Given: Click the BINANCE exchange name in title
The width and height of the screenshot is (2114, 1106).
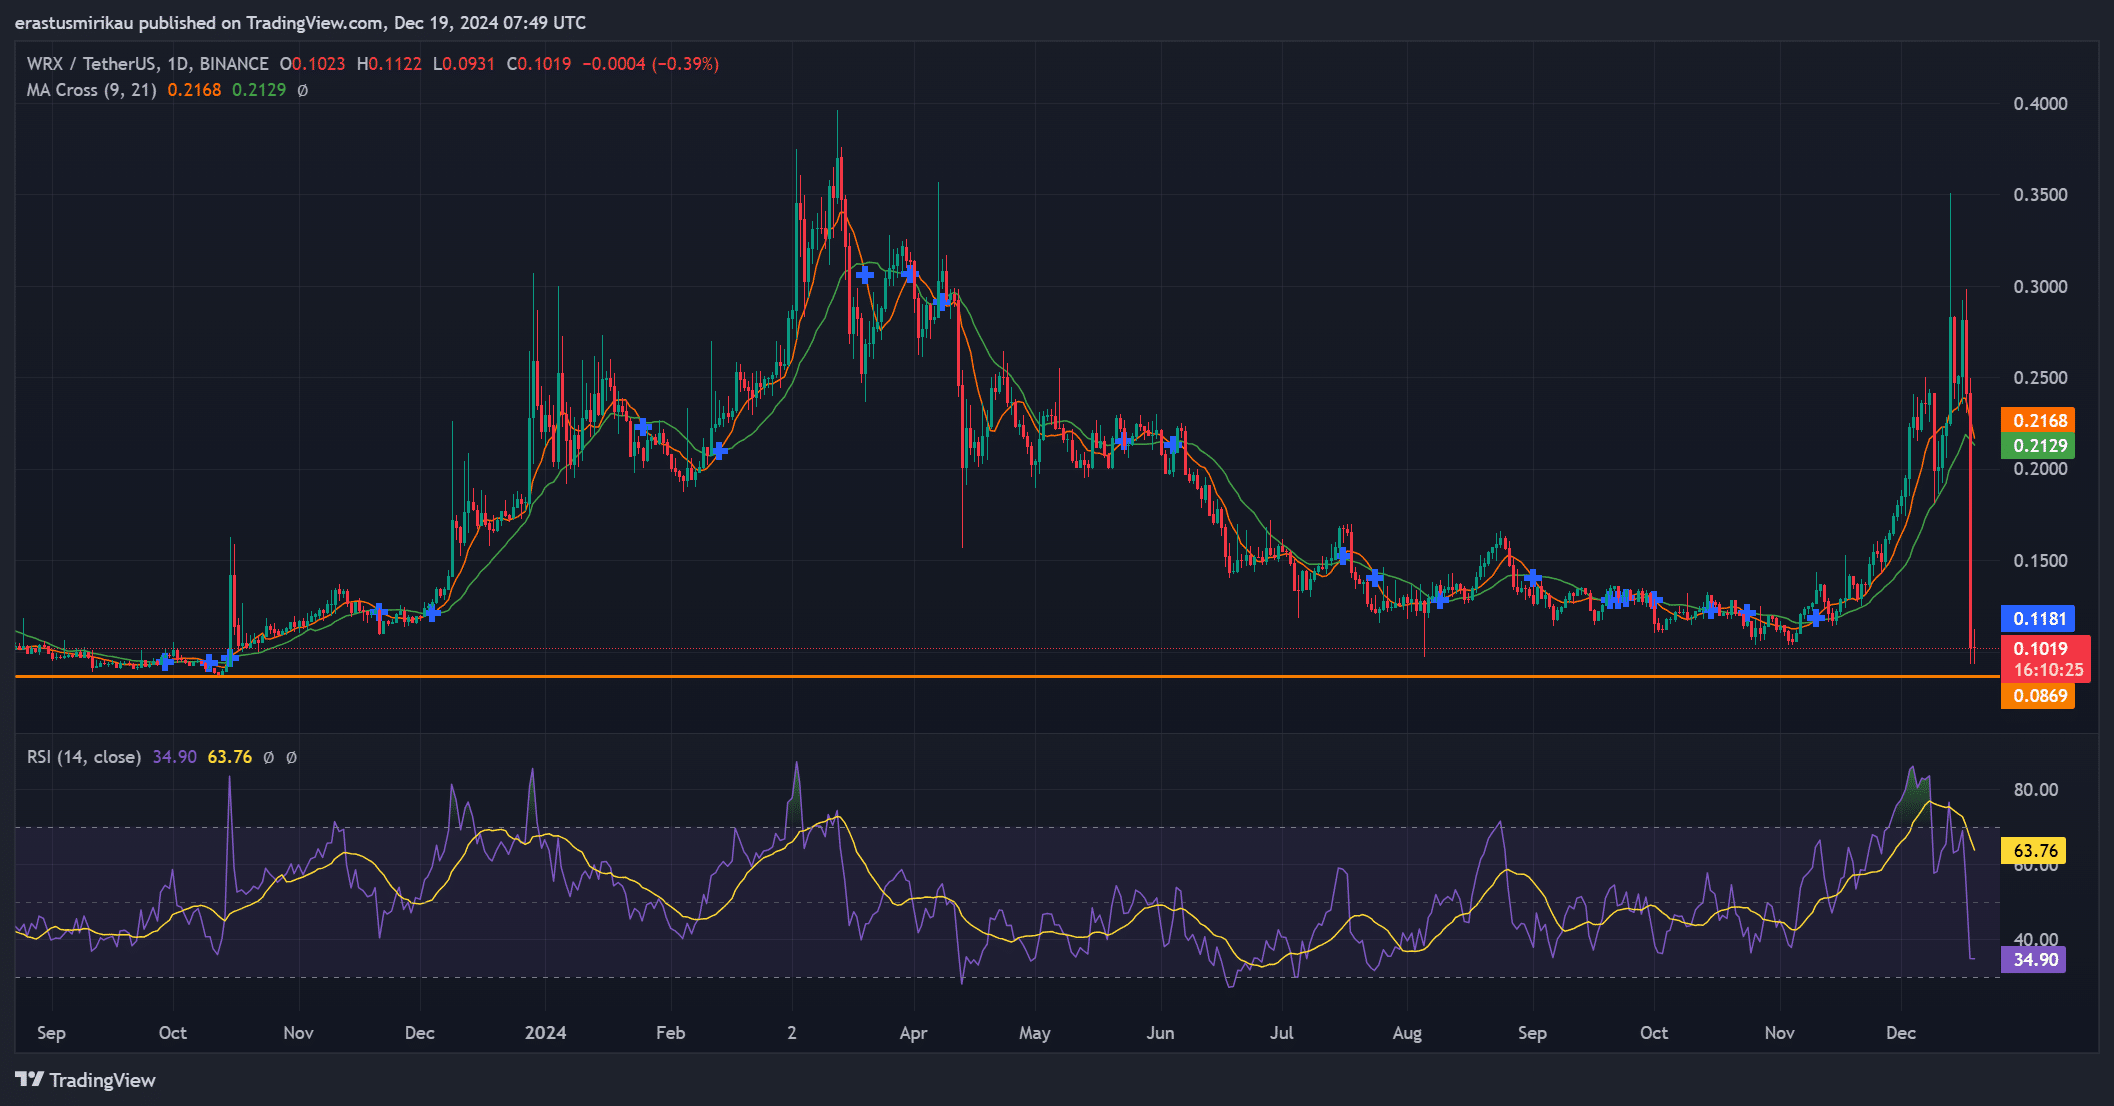Looking at the screenshot, I should pos(234,64).
